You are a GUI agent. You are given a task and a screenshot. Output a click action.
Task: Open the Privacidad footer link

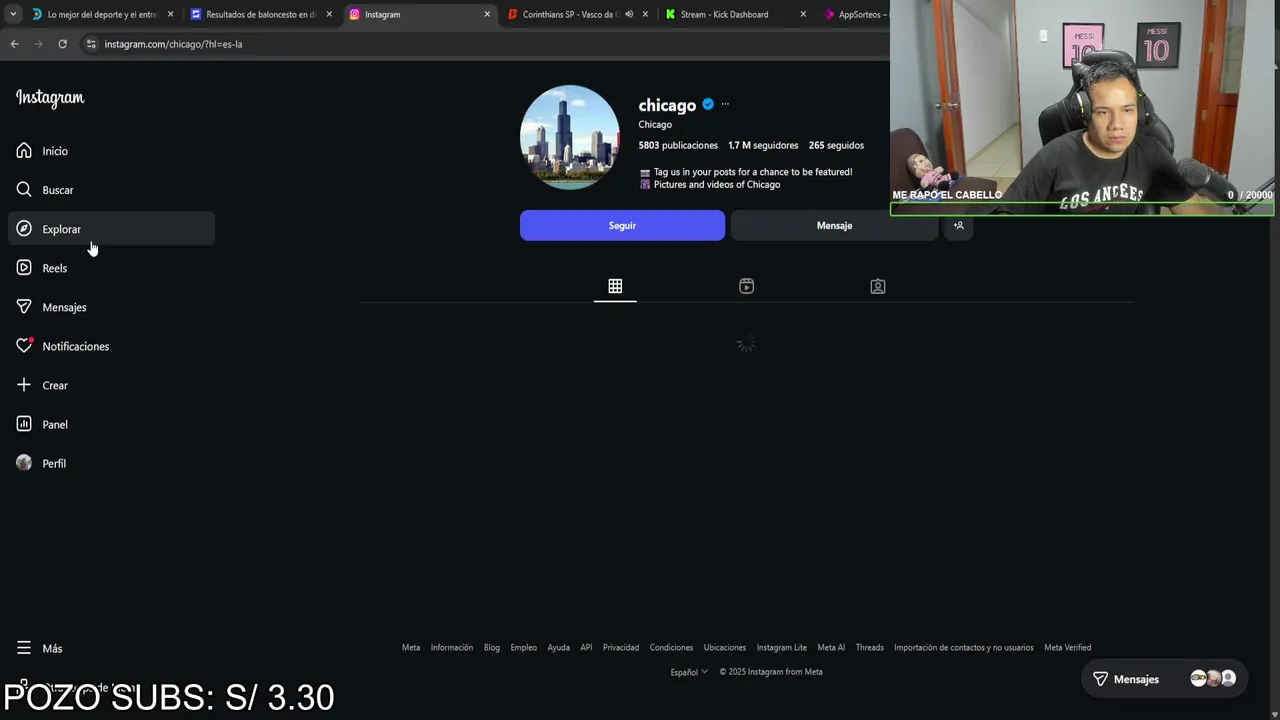tap(621, 647)
